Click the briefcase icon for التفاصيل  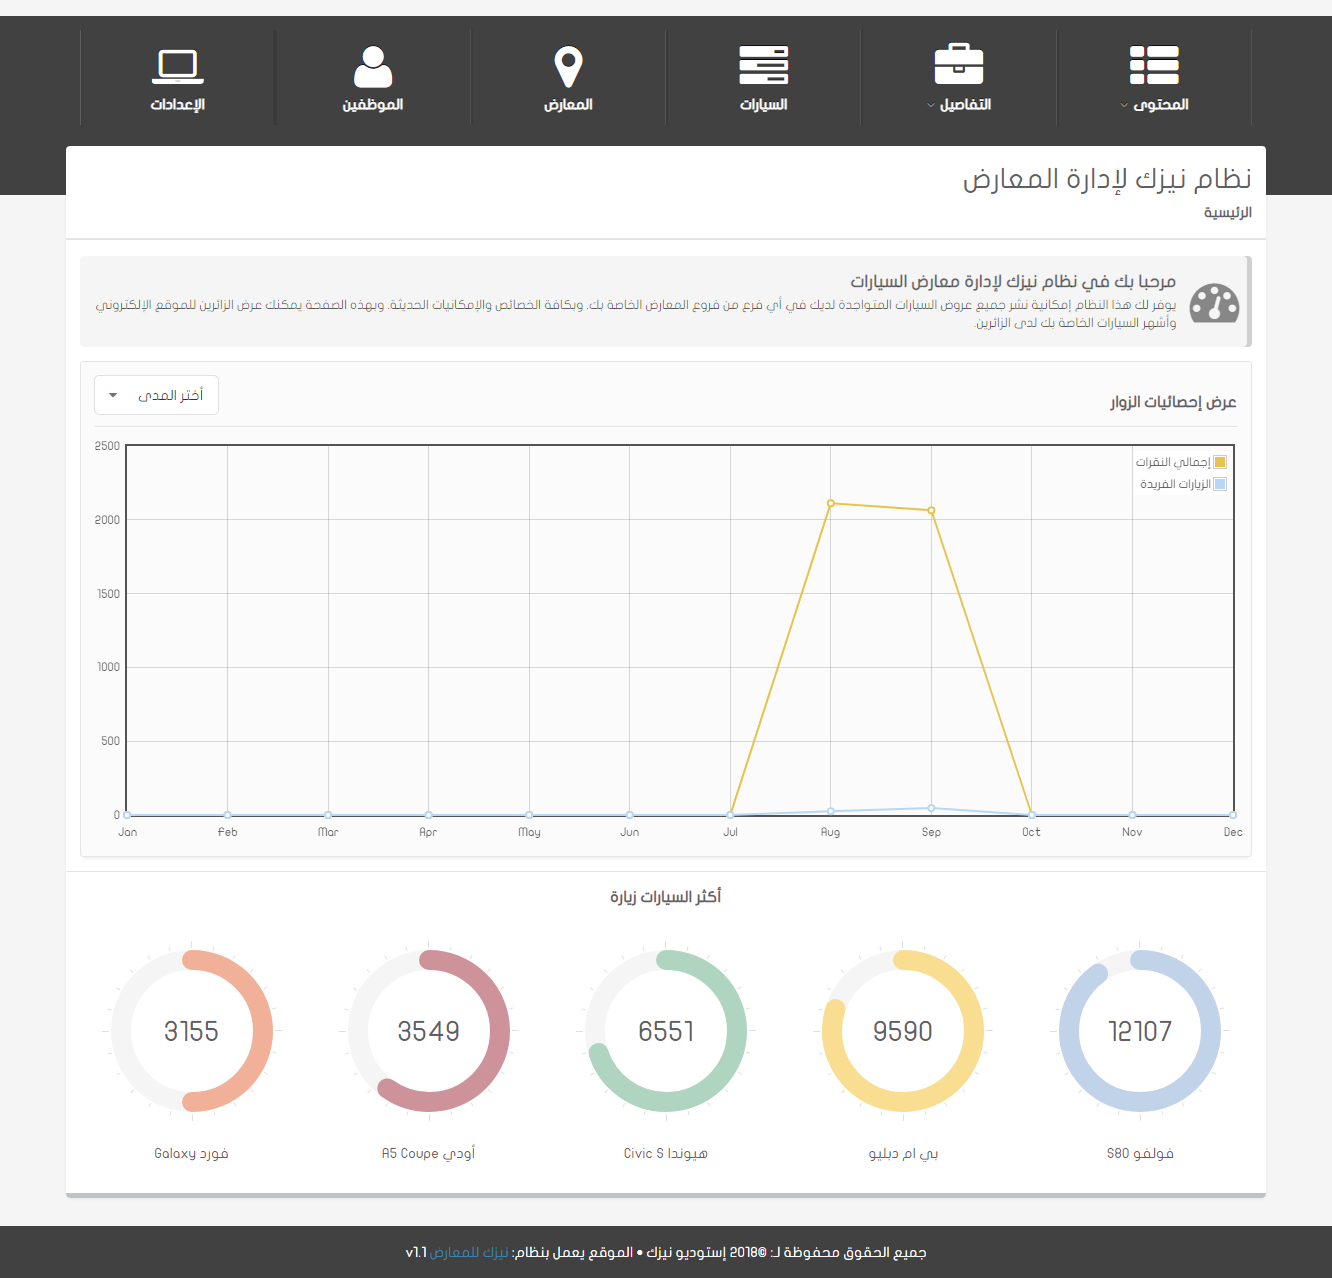[958, 65]
